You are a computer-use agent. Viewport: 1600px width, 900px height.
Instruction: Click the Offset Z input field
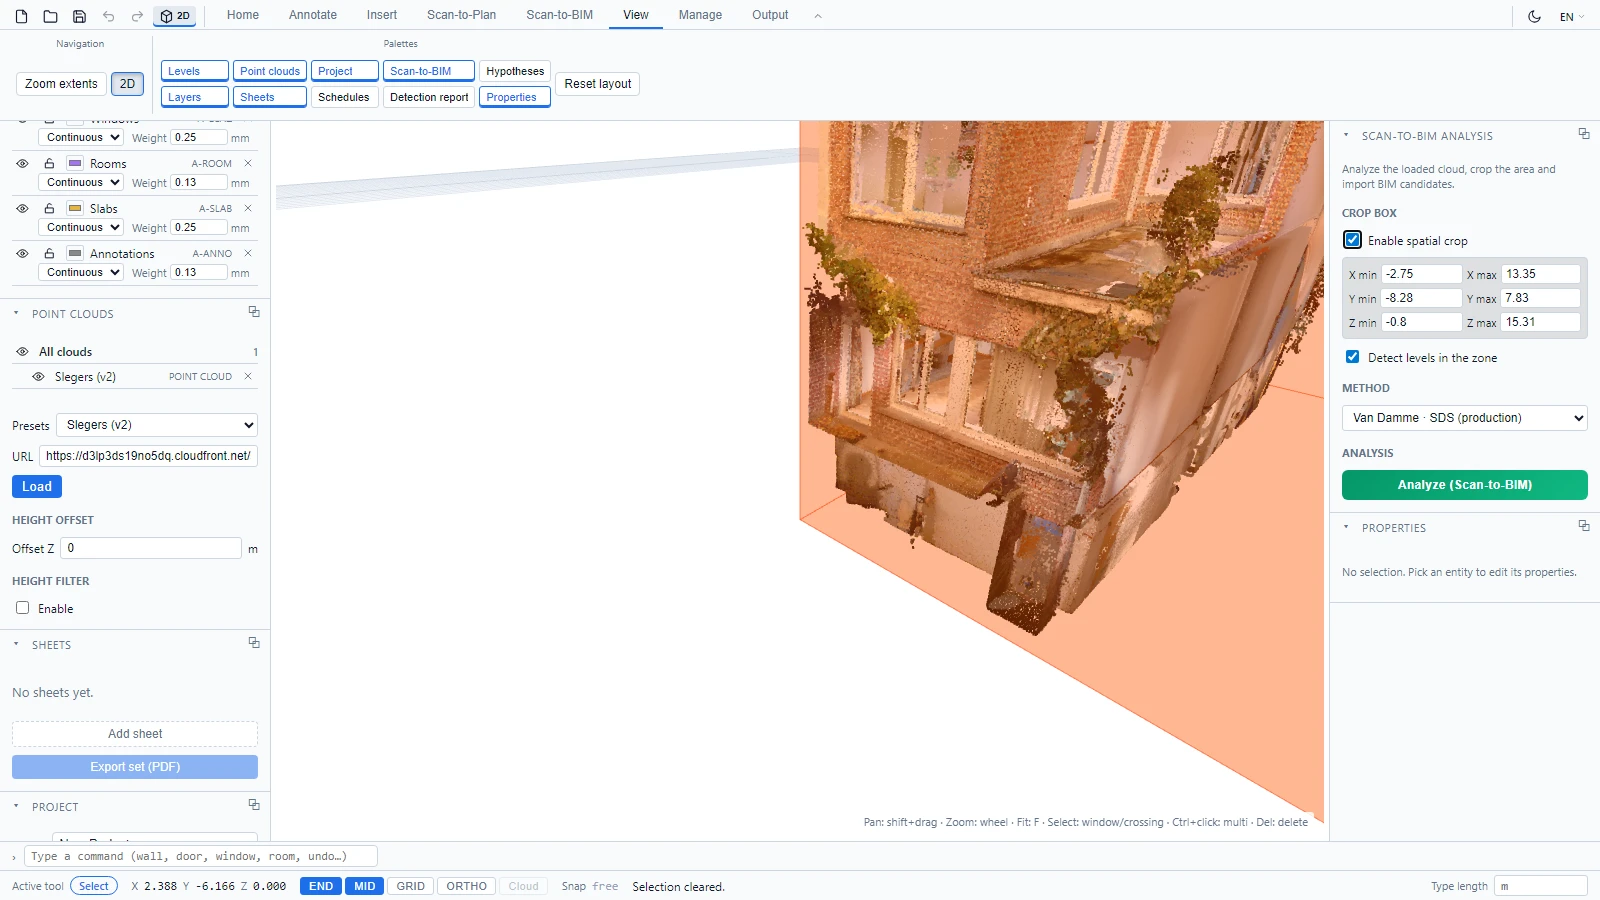tap(151, 548)
